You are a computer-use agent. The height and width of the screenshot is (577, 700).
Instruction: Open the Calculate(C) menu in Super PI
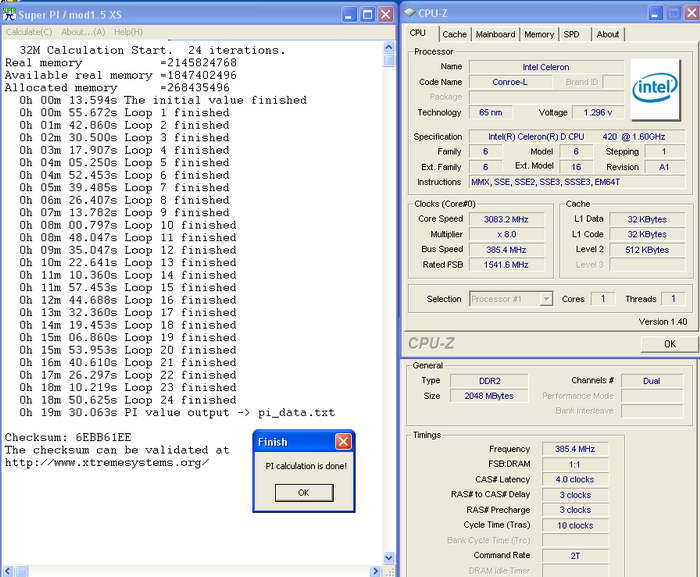29,32
